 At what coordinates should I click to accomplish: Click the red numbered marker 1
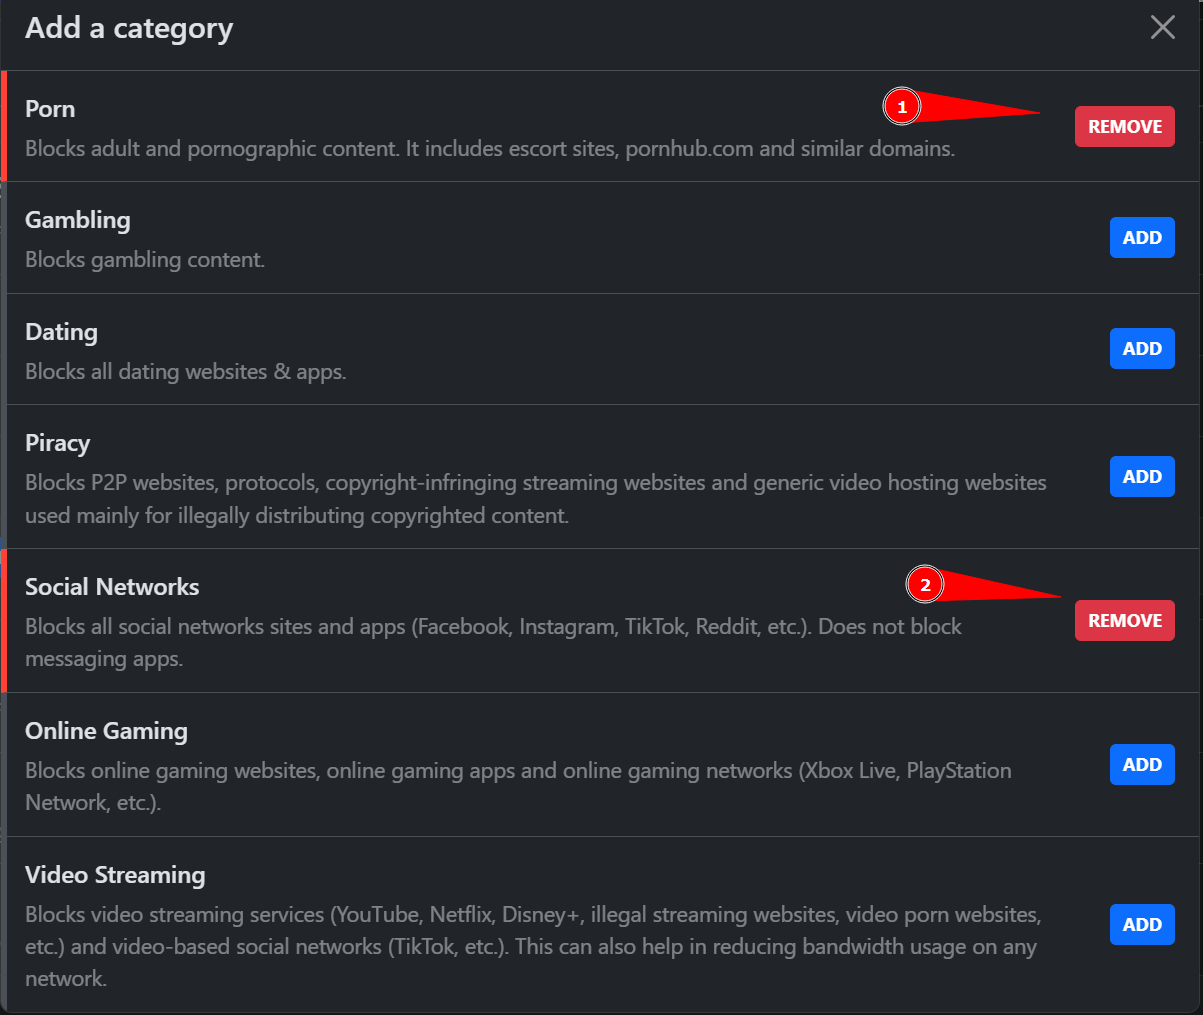point(902,107)
